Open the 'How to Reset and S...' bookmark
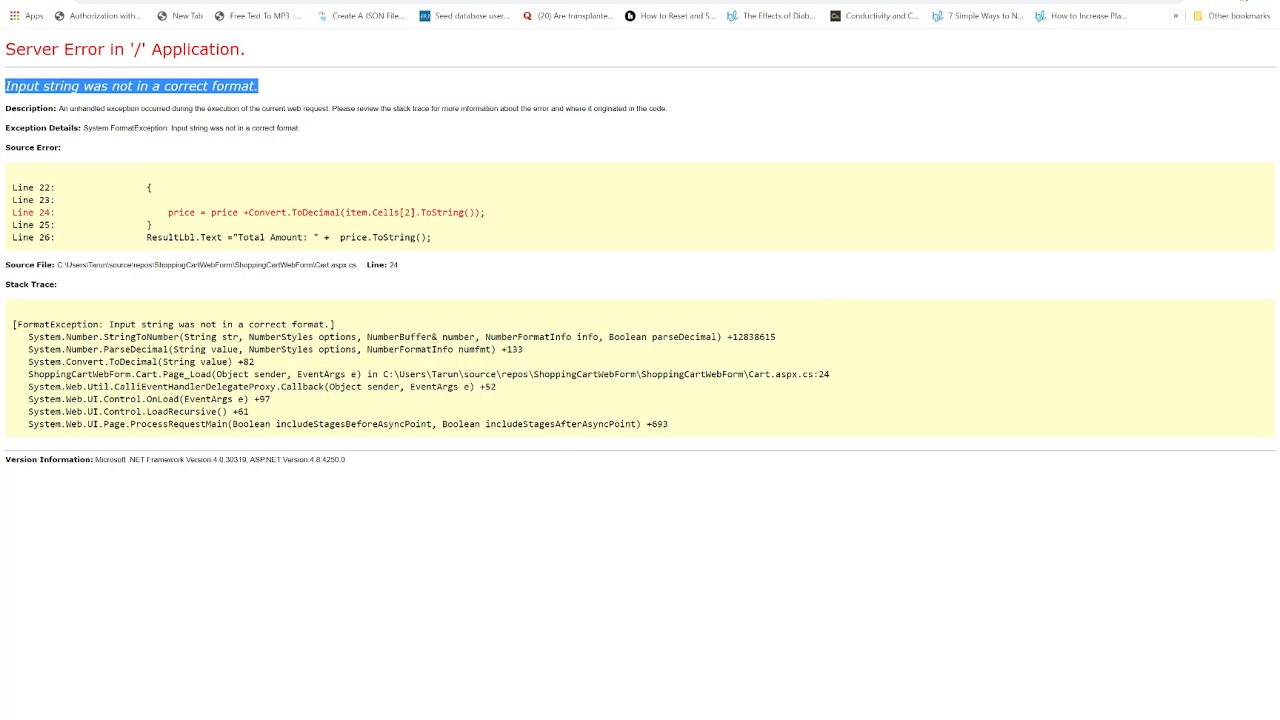The image size is (1280, 720). click(x=670, y=16)
